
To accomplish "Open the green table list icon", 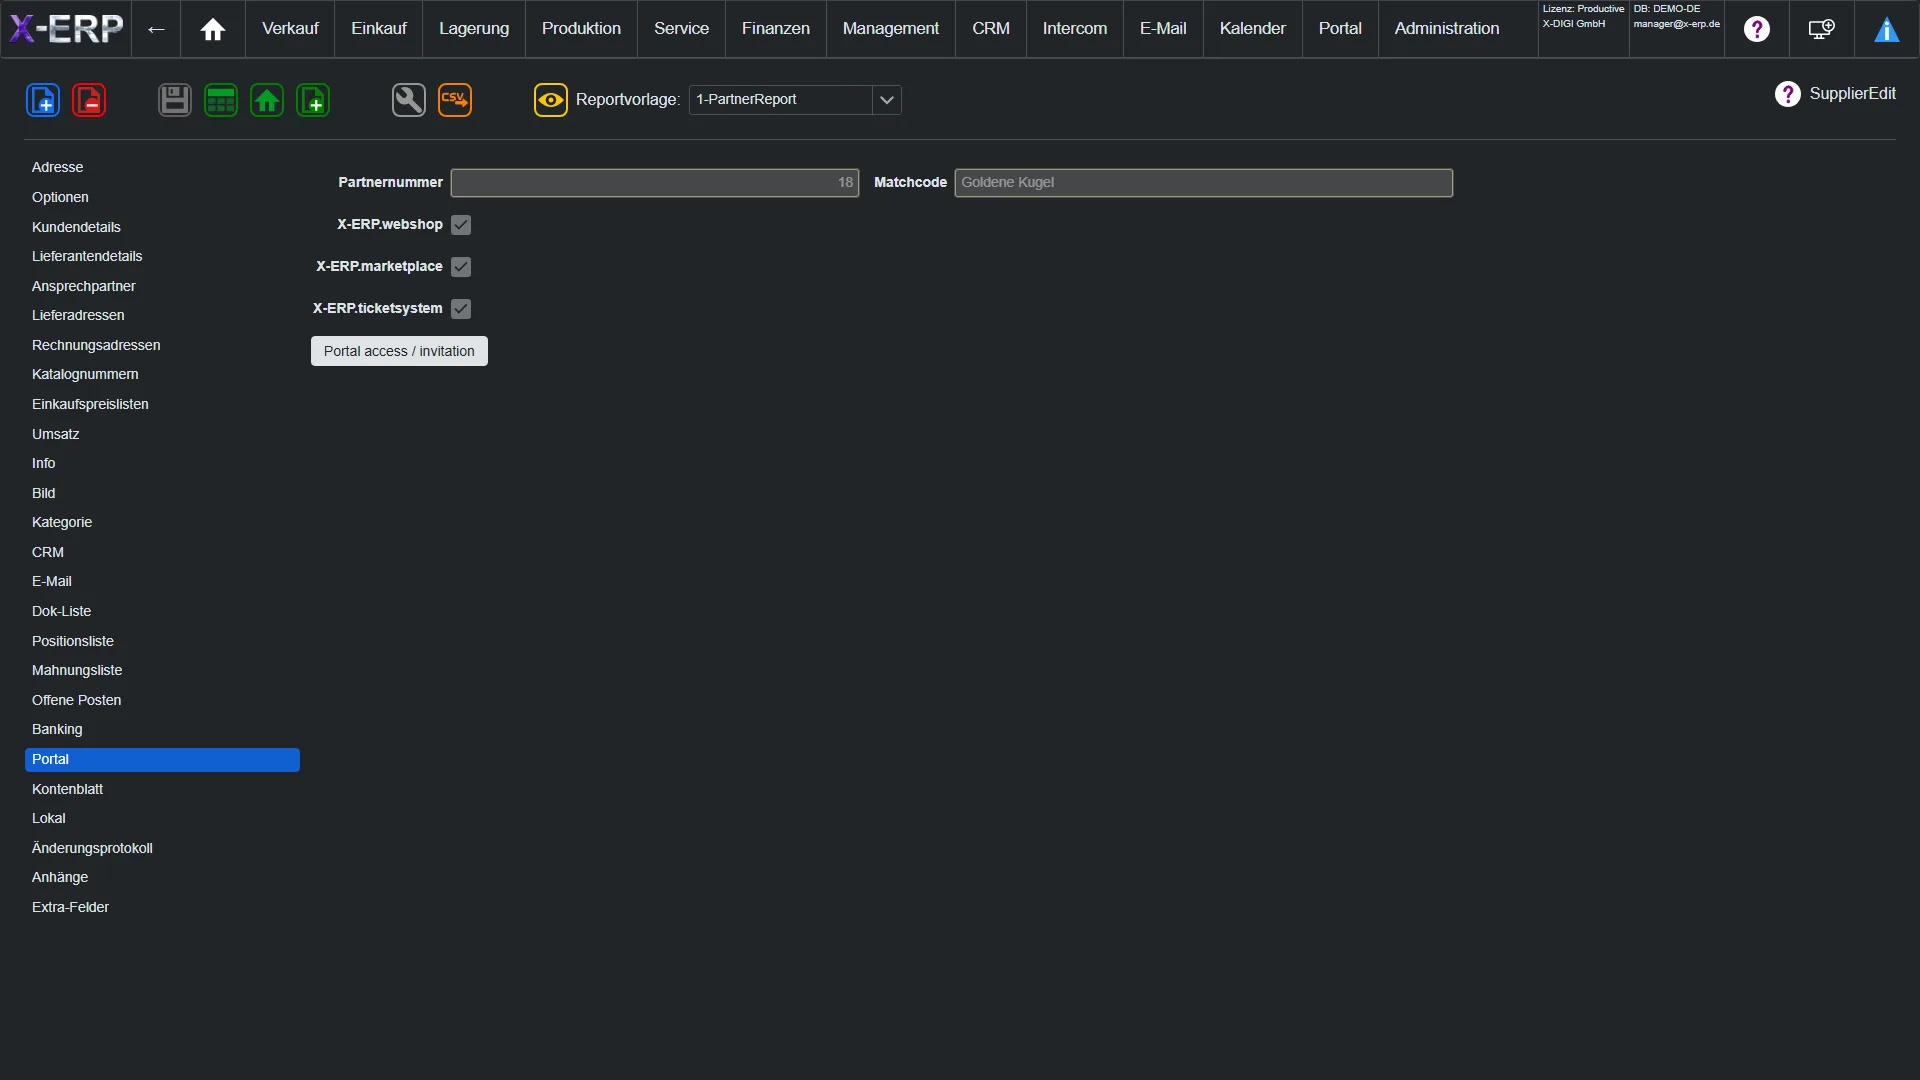I will pyautogui.click(x=221, y=100).
